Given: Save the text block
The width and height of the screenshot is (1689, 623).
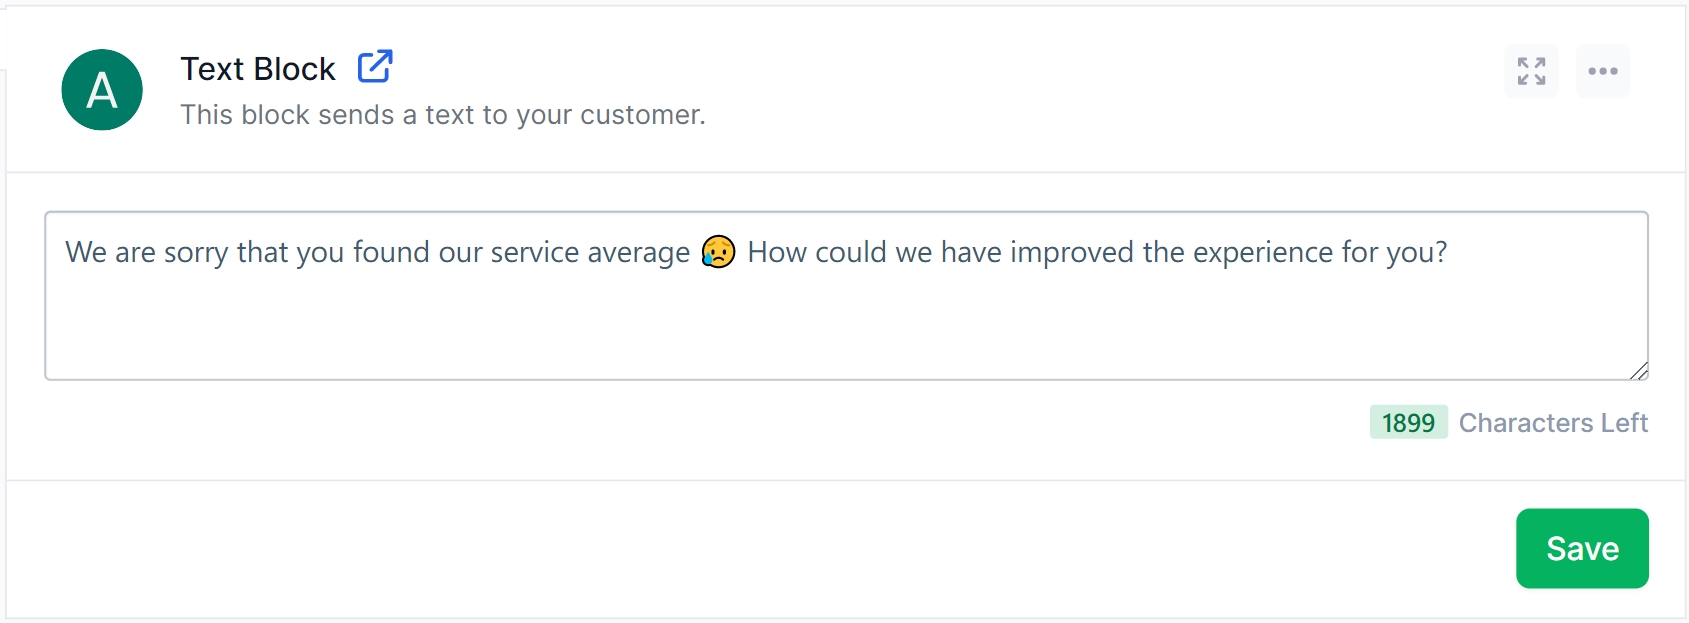Looking at the screenshot, I should (x=1581, y=548).
